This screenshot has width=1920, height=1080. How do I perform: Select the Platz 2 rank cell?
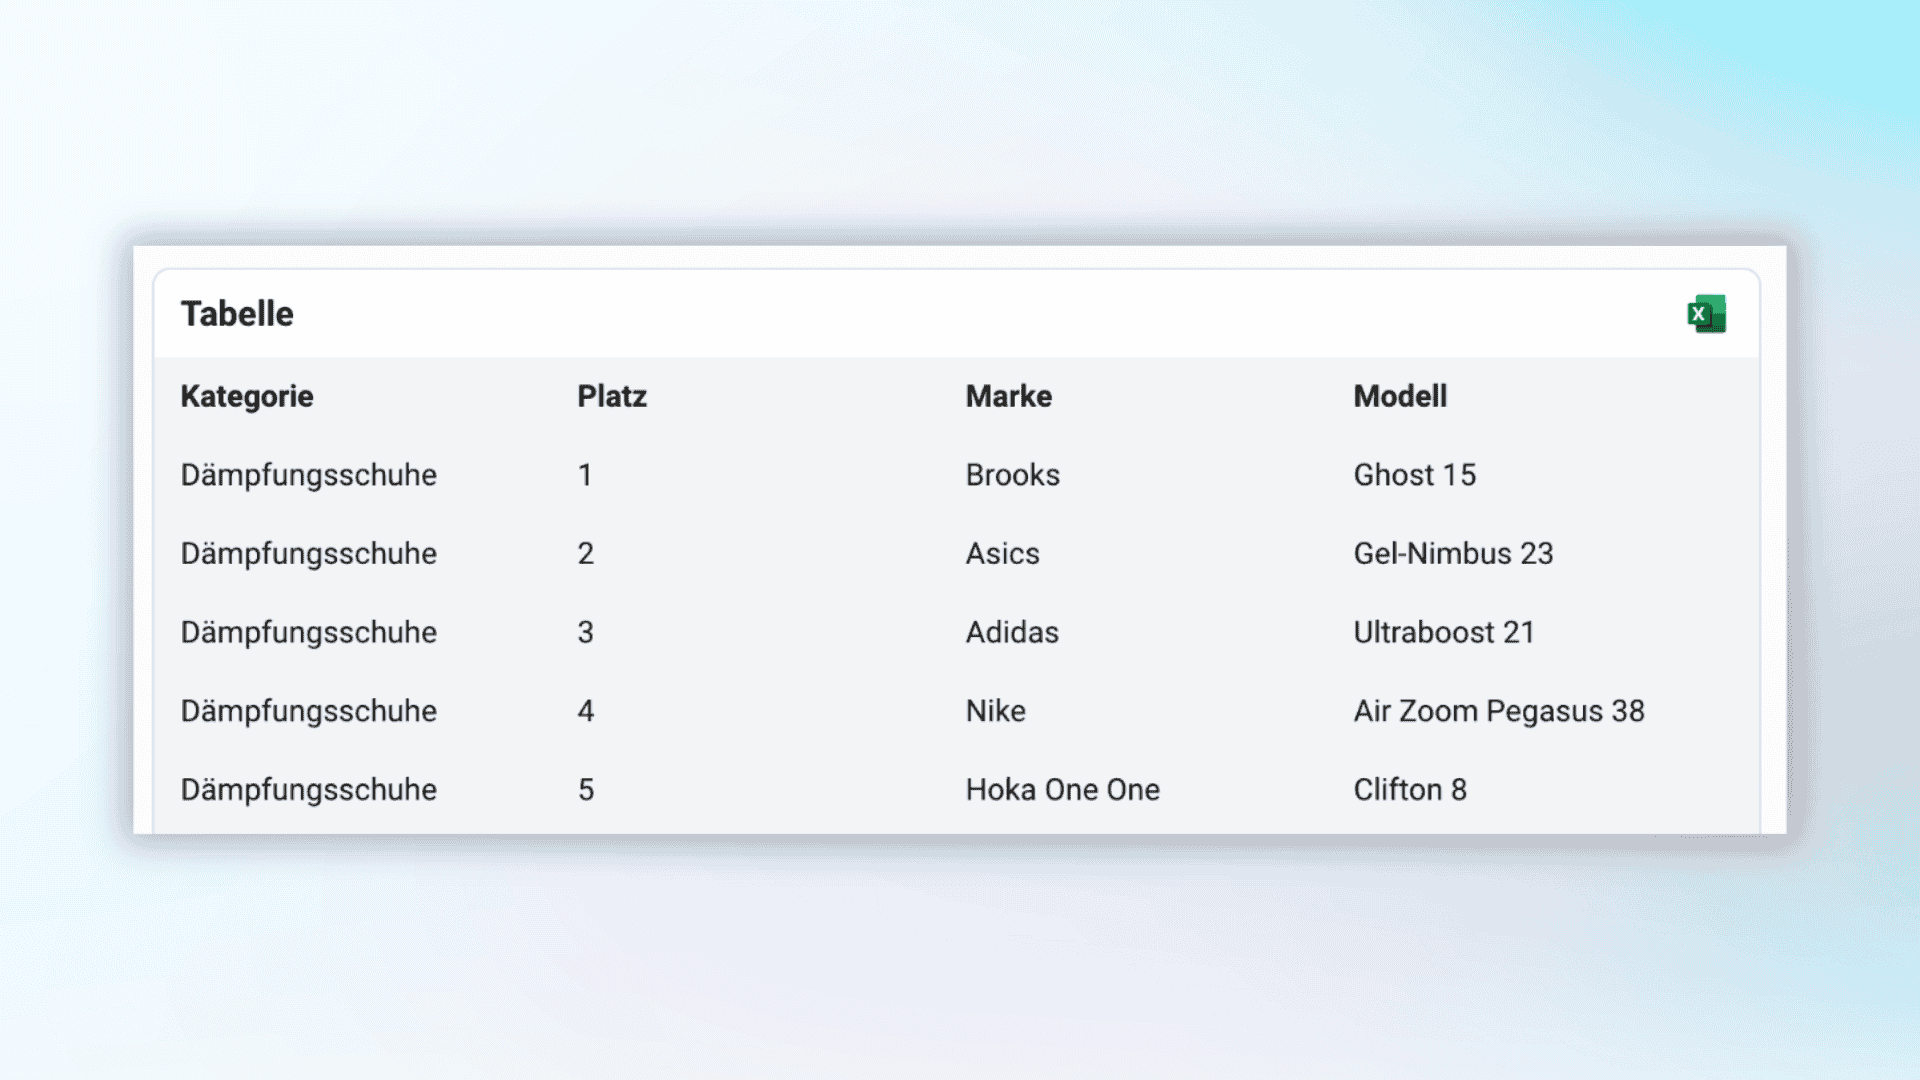[x=586, y=554]
